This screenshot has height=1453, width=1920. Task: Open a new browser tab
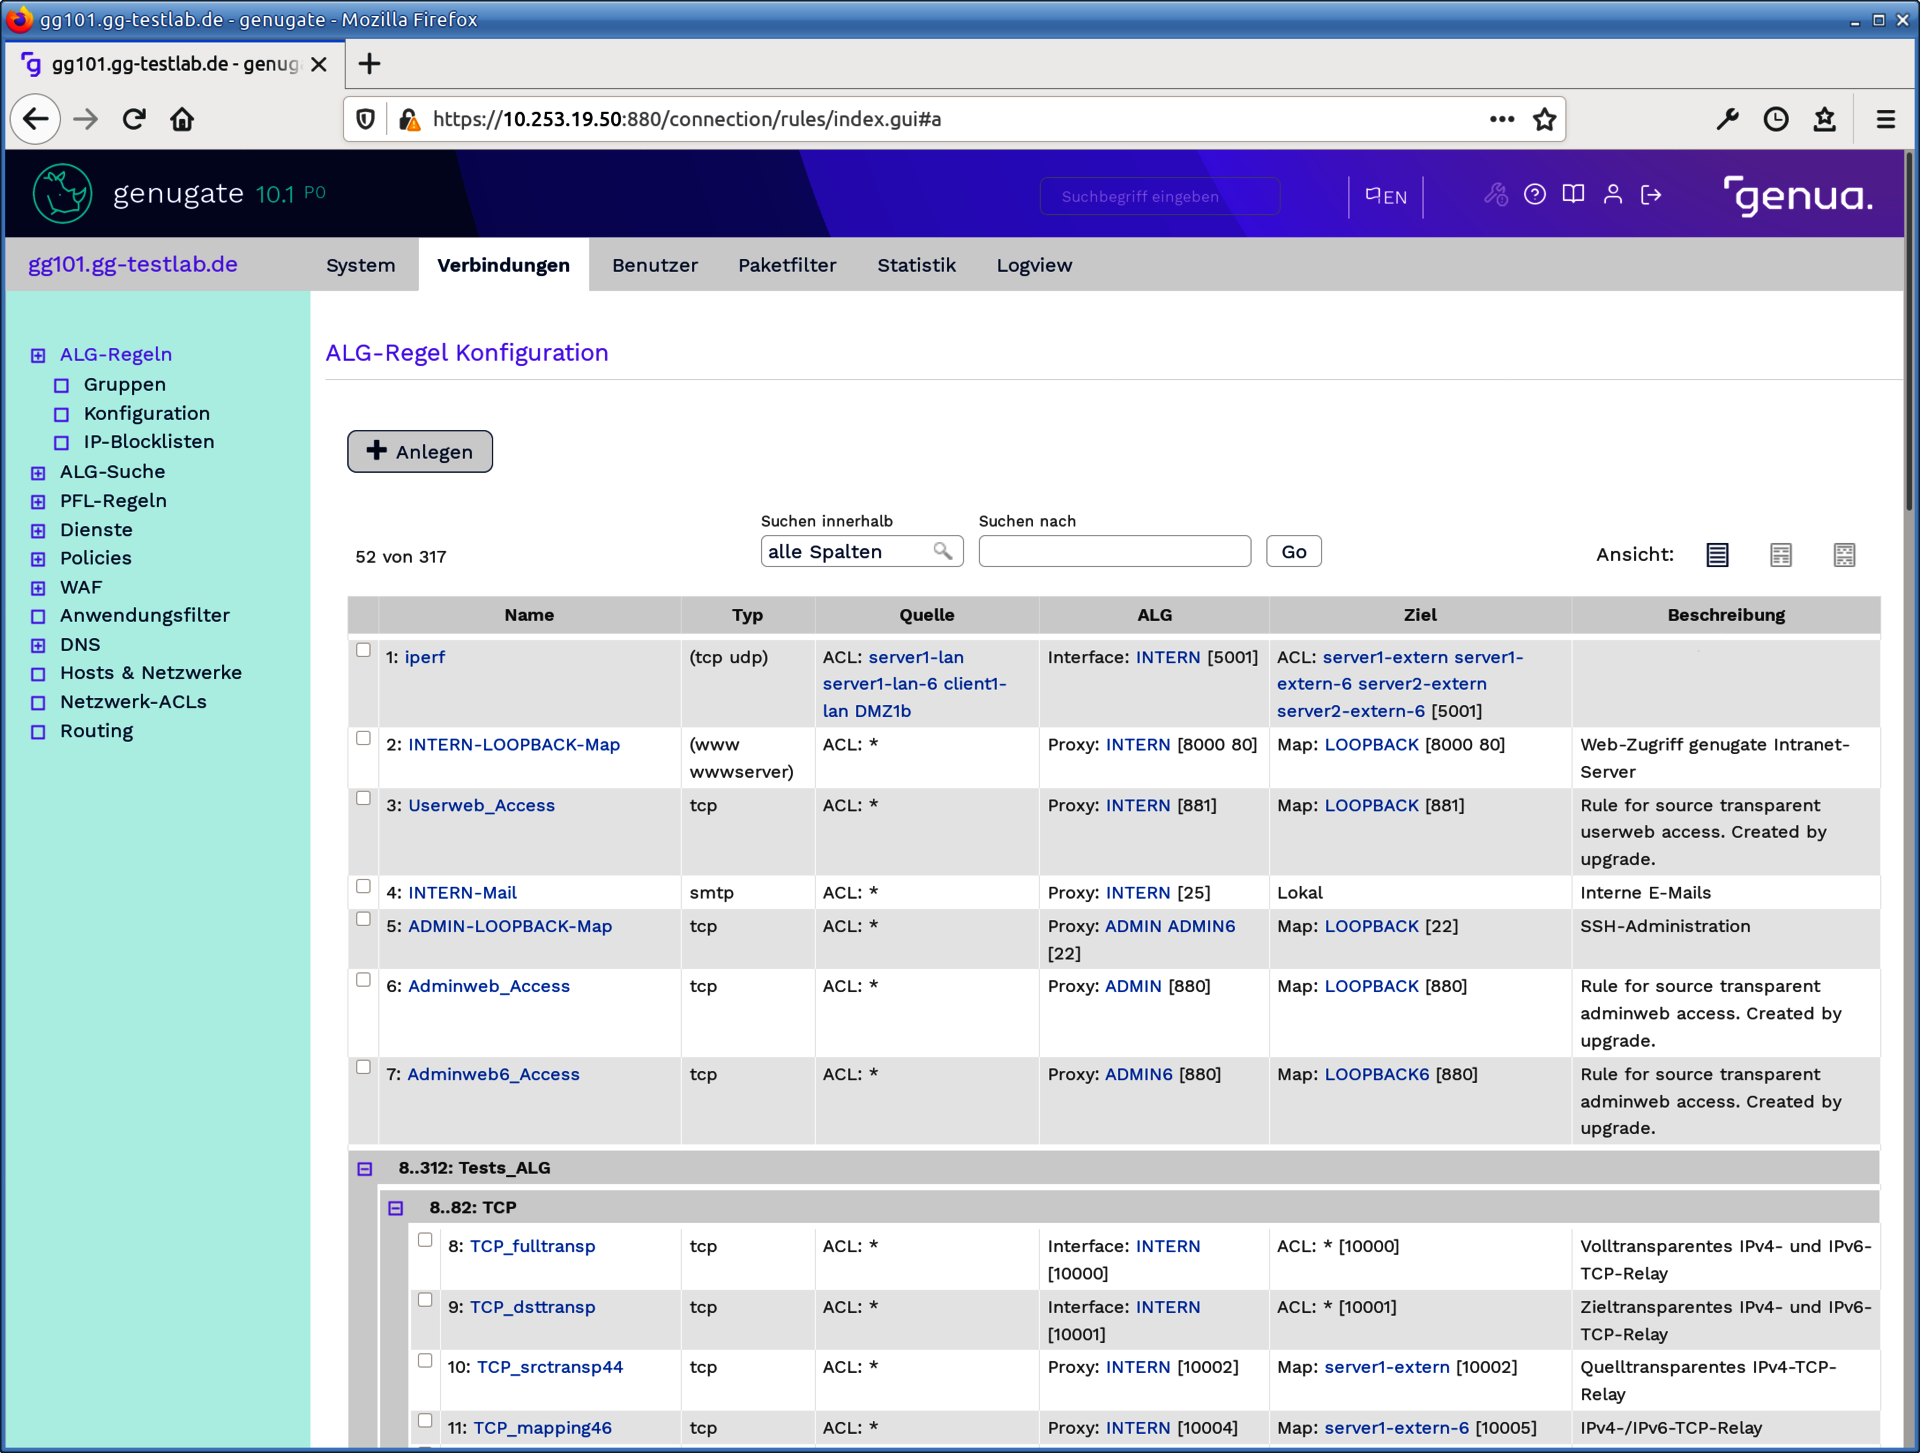pos(370,64)
